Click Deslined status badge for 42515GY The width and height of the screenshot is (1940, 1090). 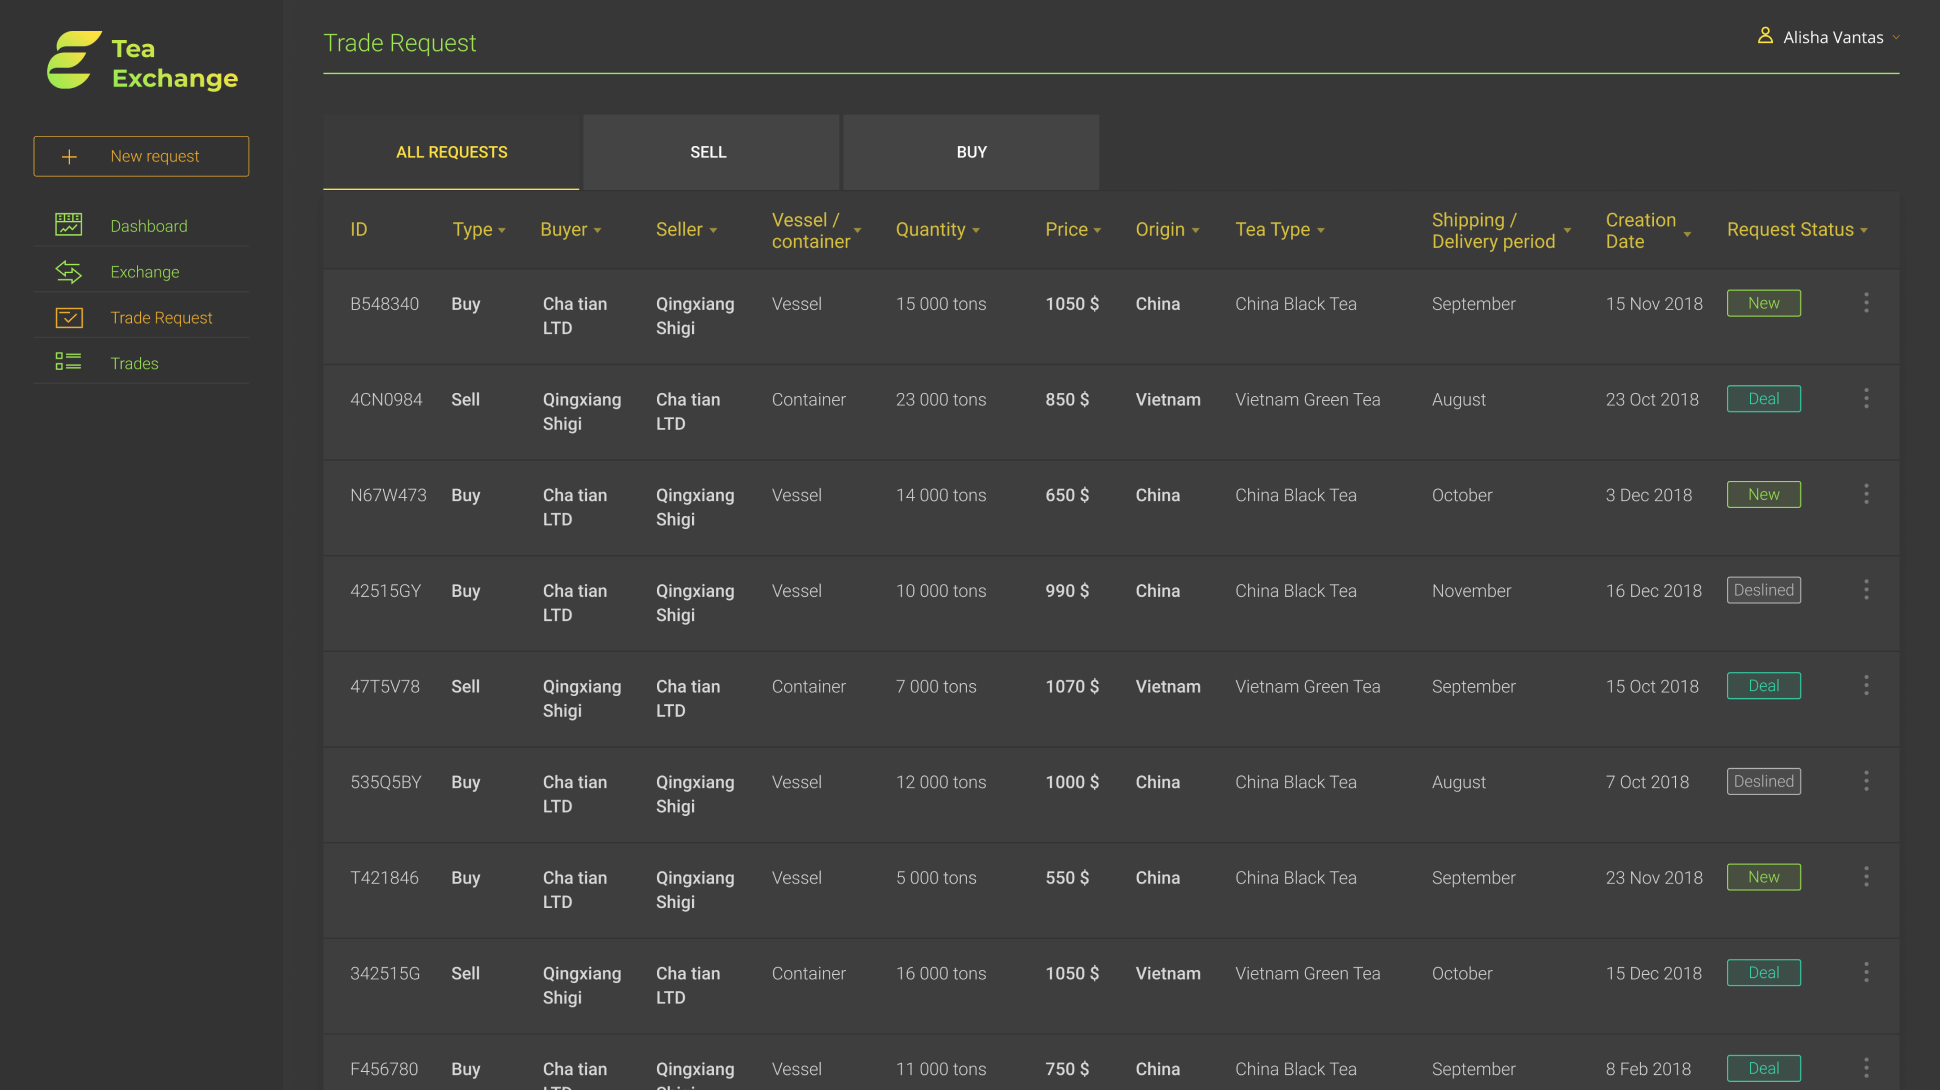1763,590
